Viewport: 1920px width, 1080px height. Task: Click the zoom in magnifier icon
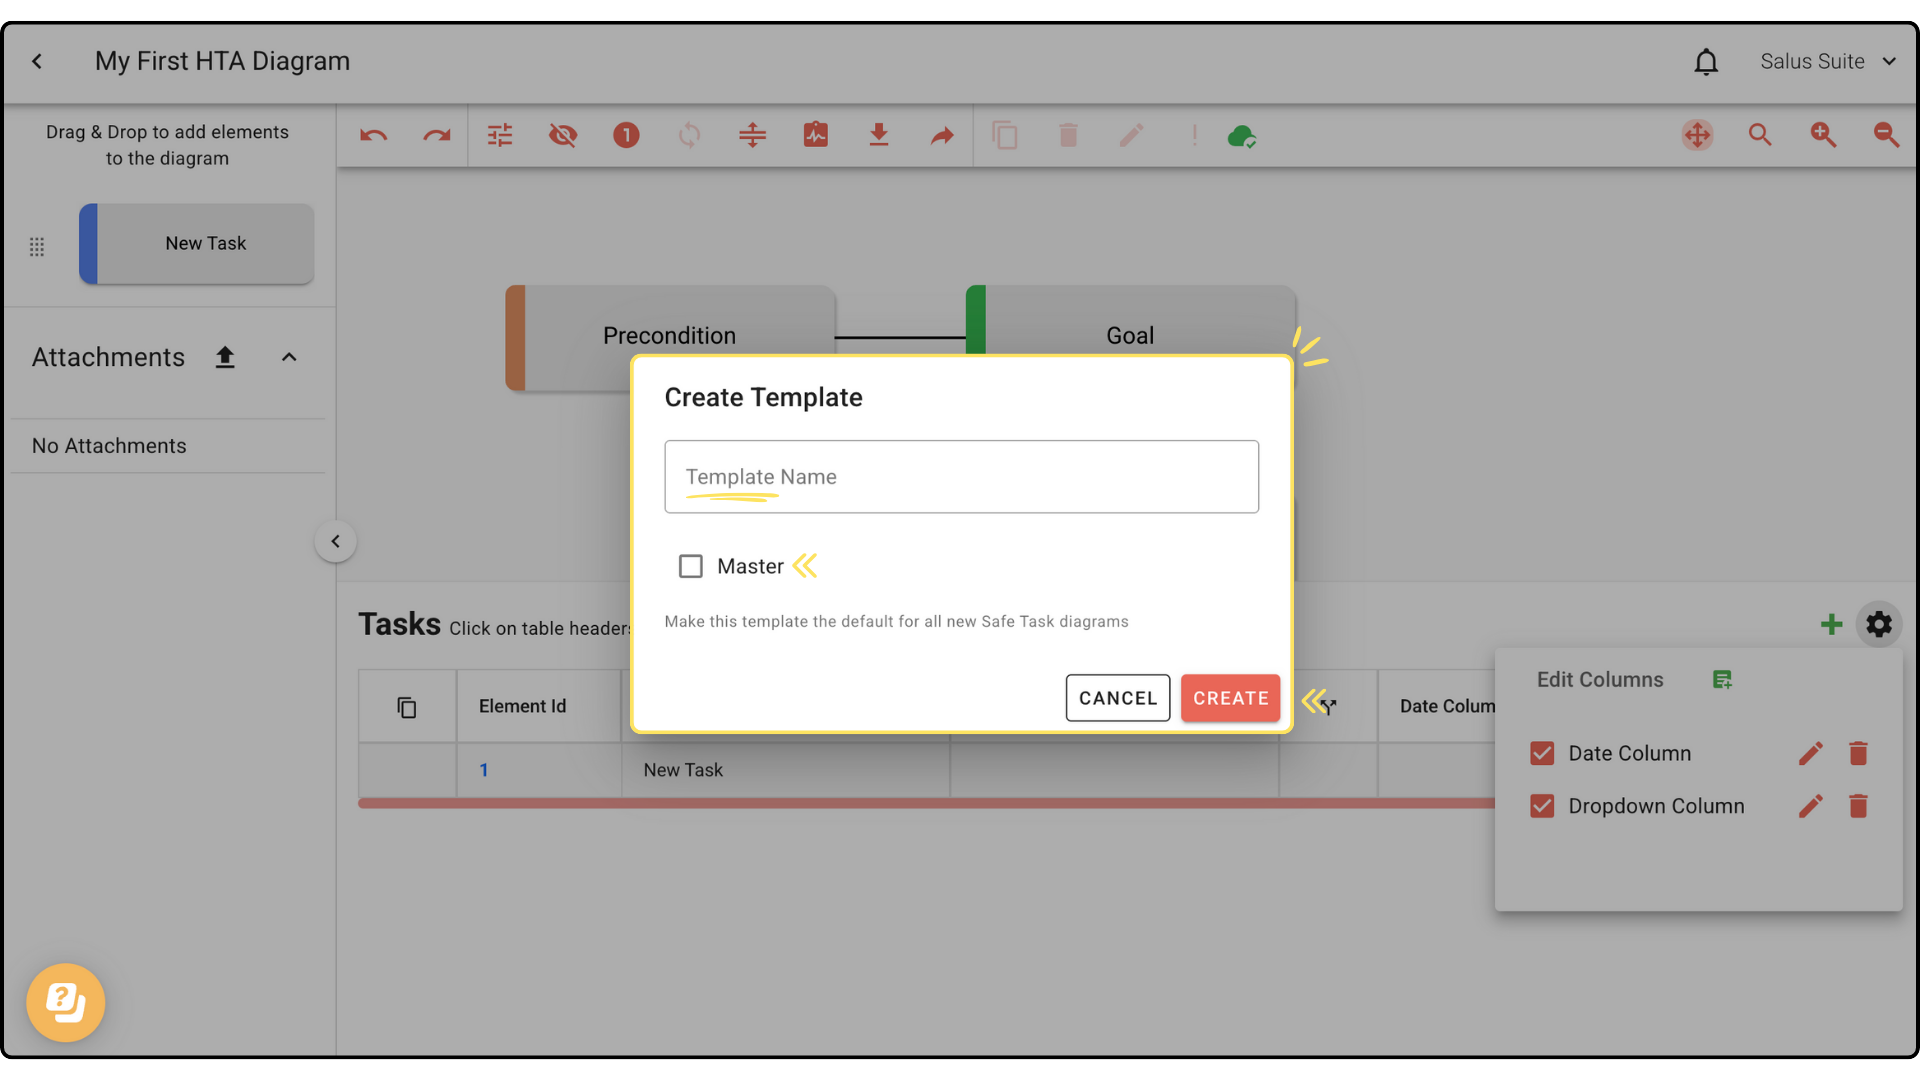tap(1823, 135)
